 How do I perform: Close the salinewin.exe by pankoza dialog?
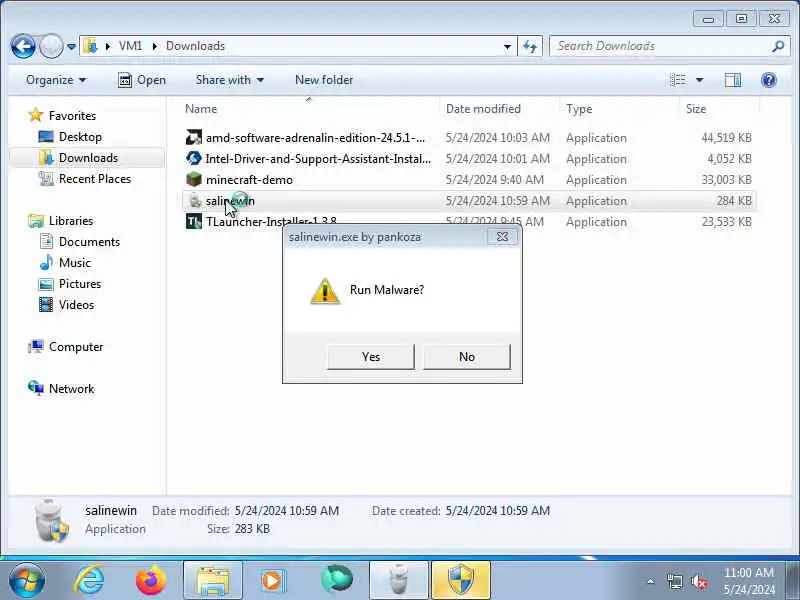(x=502, y=237)
